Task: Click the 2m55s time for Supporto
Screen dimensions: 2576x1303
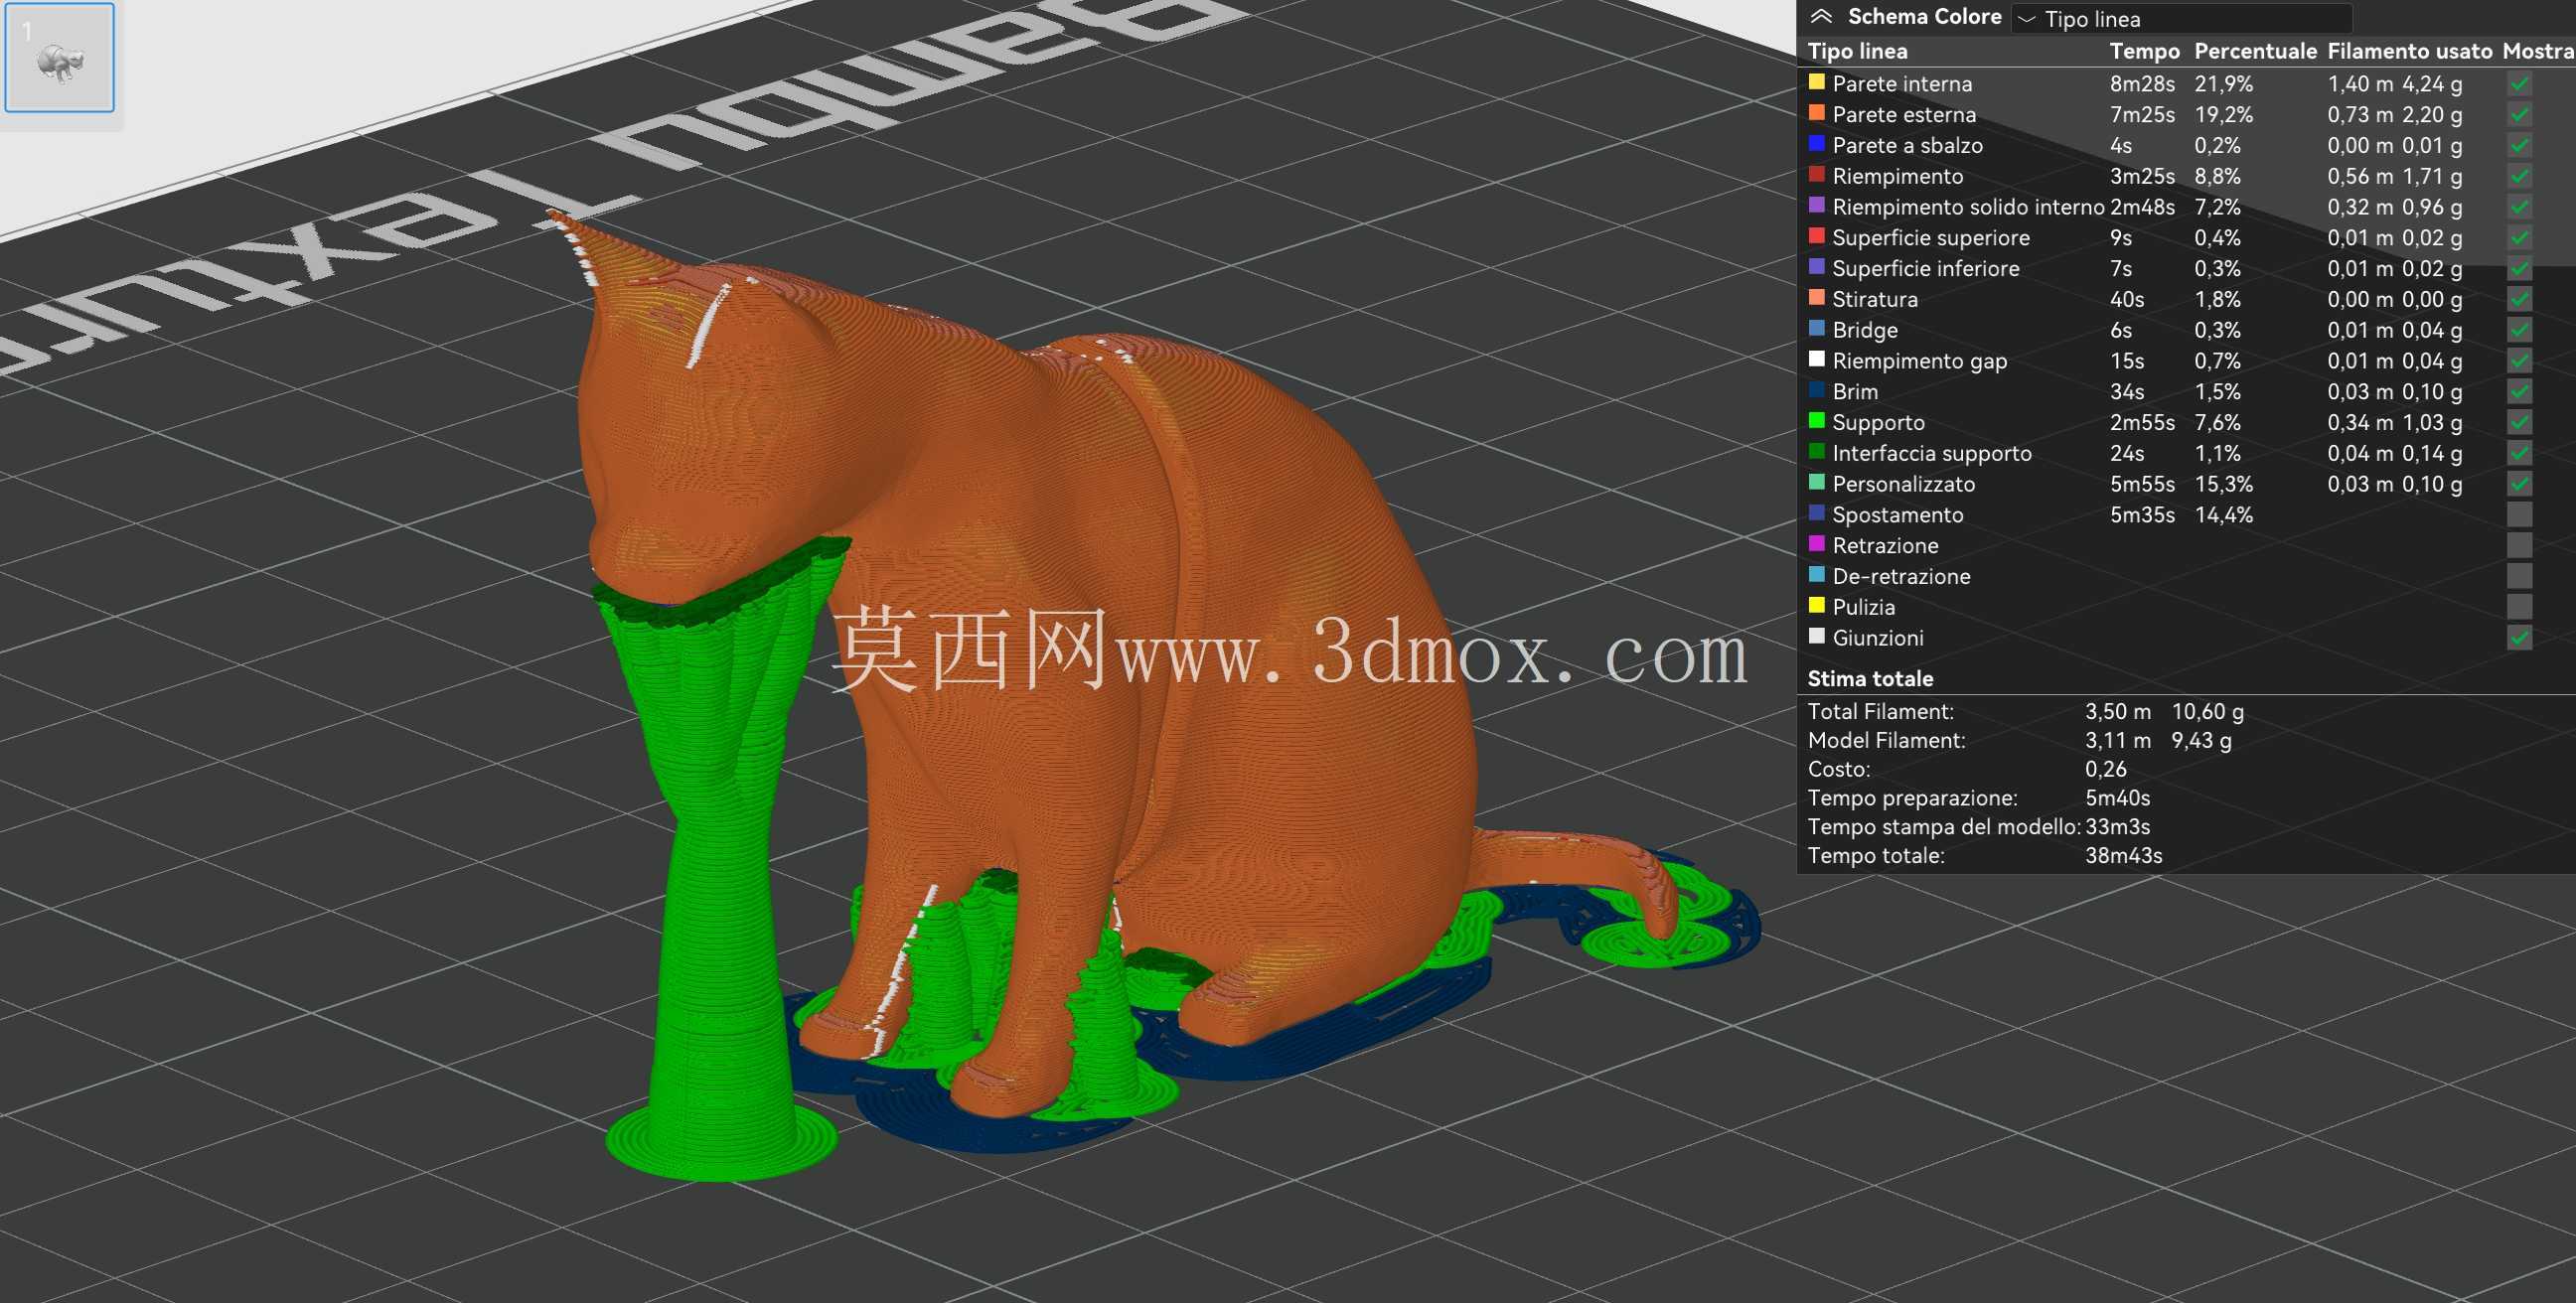Action: click(2142, 423)
